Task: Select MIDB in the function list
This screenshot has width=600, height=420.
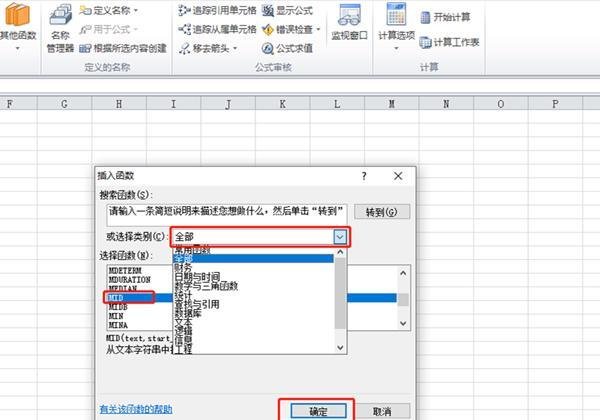Action: 118,307
